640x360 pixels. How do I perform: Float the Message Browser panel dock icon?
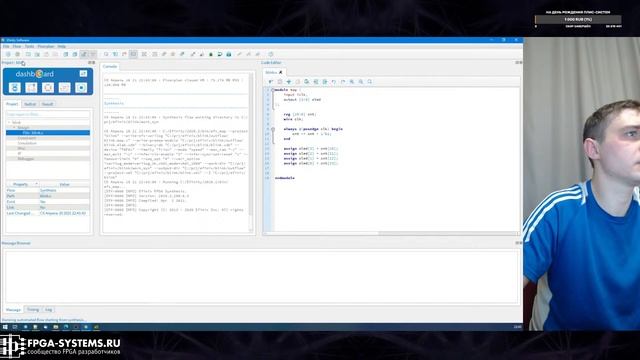pyautogui.click(x=517, y=243)
